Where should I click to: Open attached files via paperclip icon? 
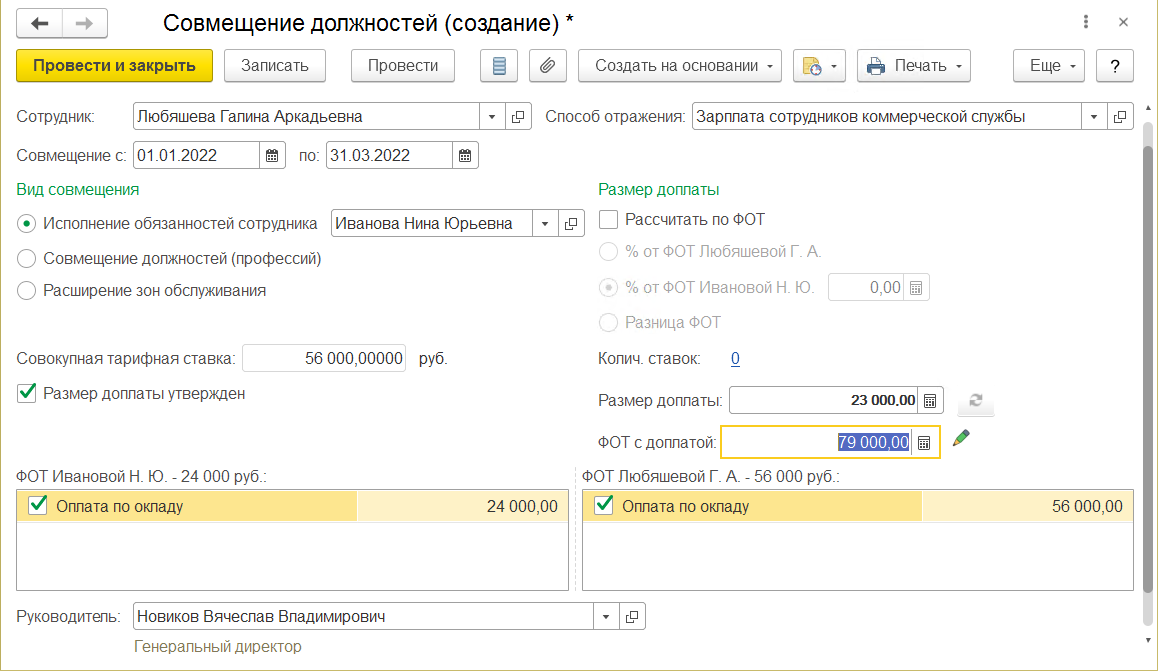pos(547,66)
